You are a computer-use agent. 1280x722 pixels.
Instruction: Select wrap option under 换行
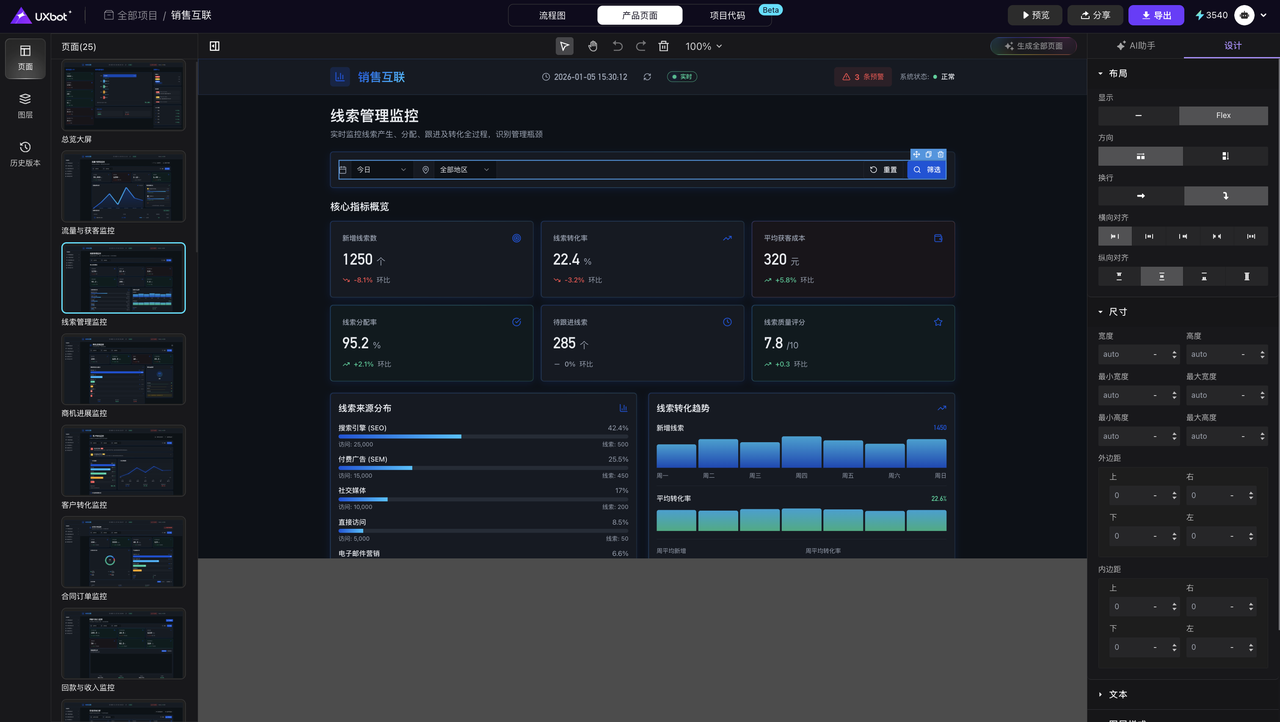coord(1226,196)
